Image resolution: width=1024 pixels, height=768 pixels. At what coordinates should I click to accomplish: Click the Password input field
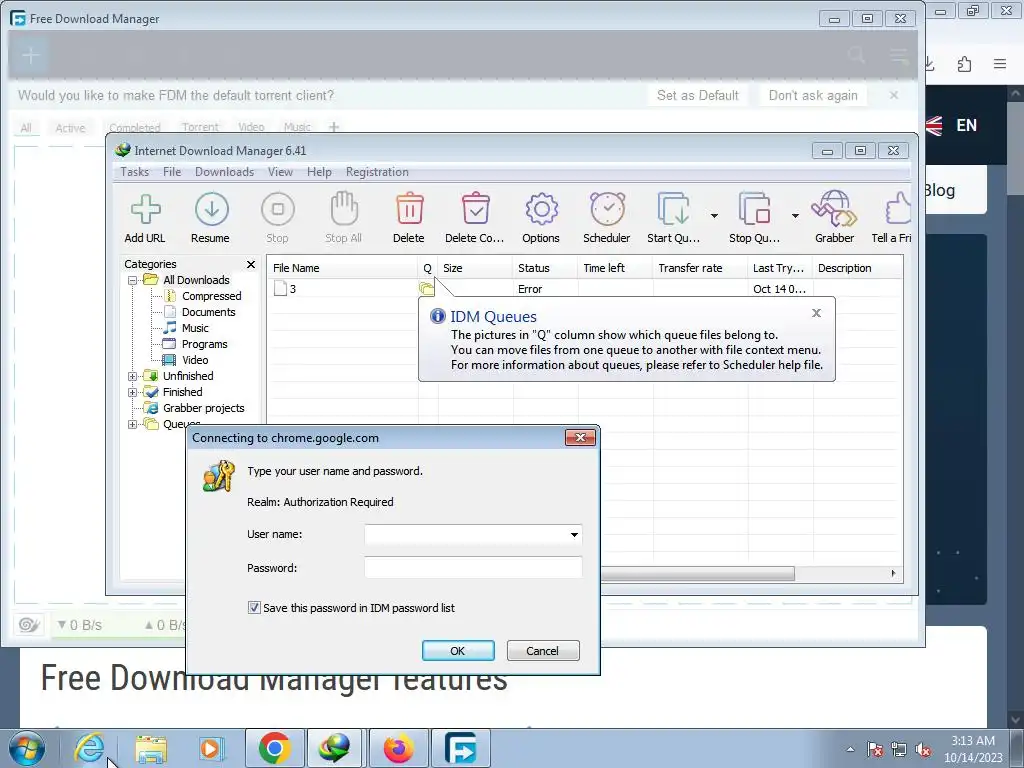(473, 568)
